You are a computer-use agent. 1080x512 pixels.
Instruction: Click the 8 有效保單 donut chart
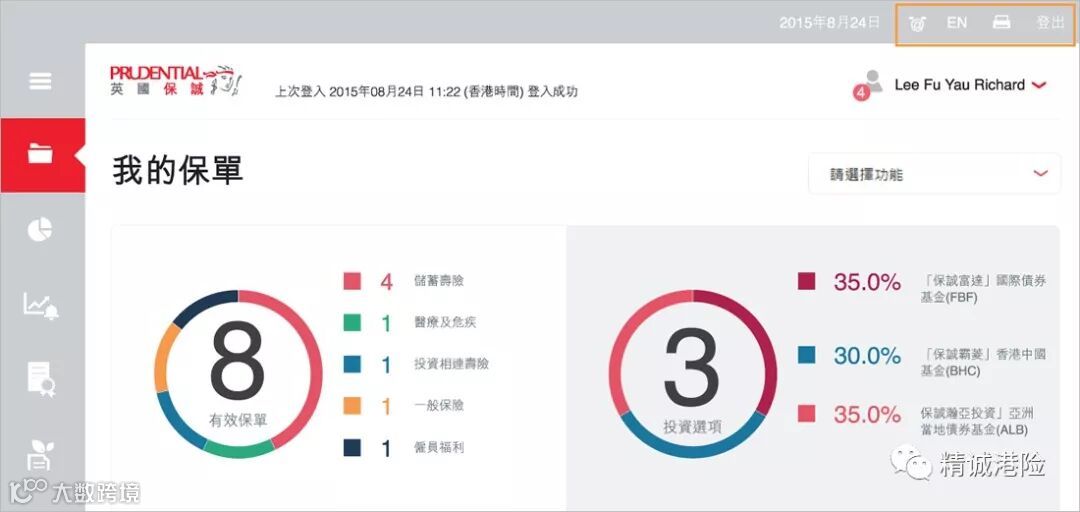click(238, 374)
